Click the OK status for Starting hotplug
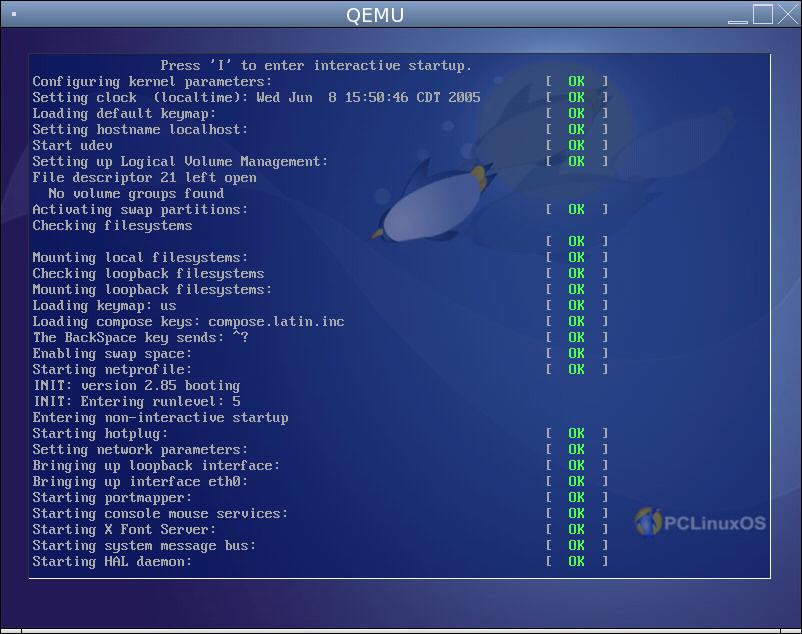The height and width of the screenshot is (634, 802). click(x=576, y=433)
